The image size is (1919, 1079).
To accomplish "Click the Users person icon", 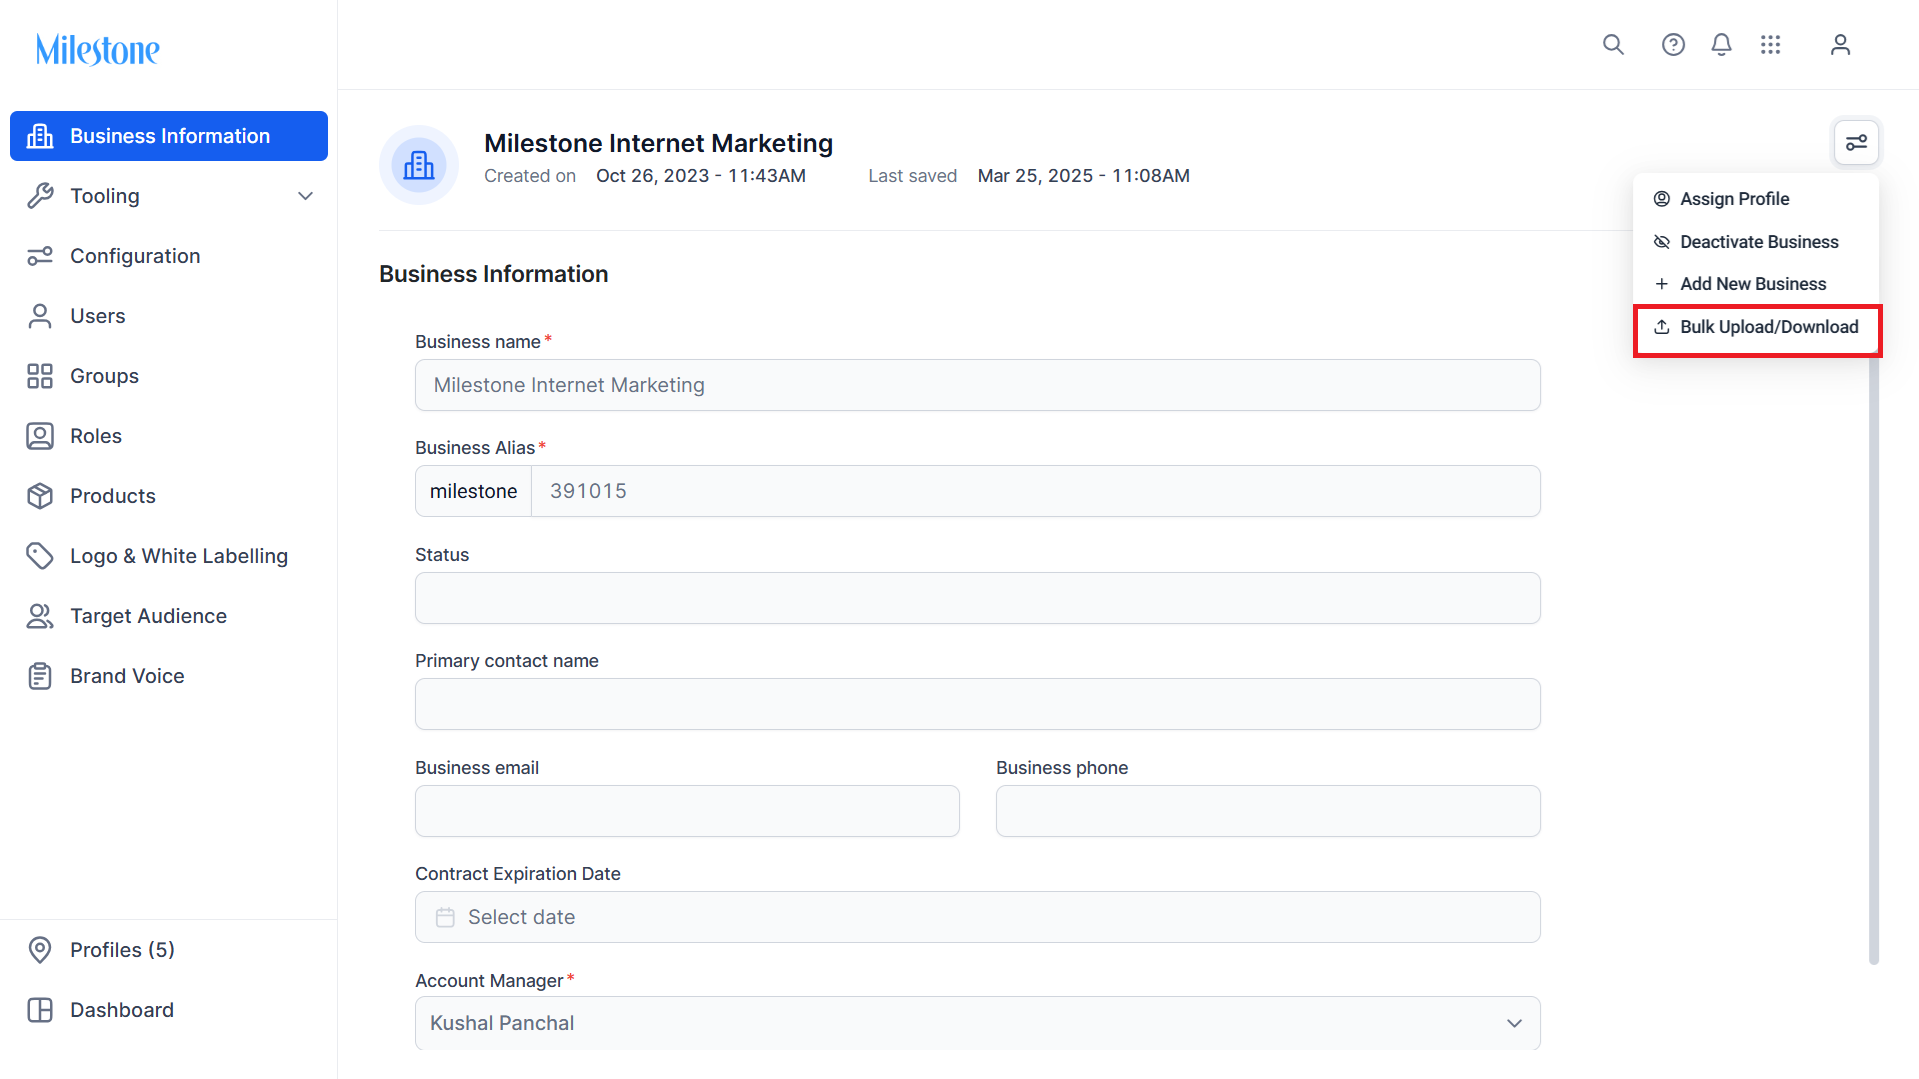I will coord(40,316).
